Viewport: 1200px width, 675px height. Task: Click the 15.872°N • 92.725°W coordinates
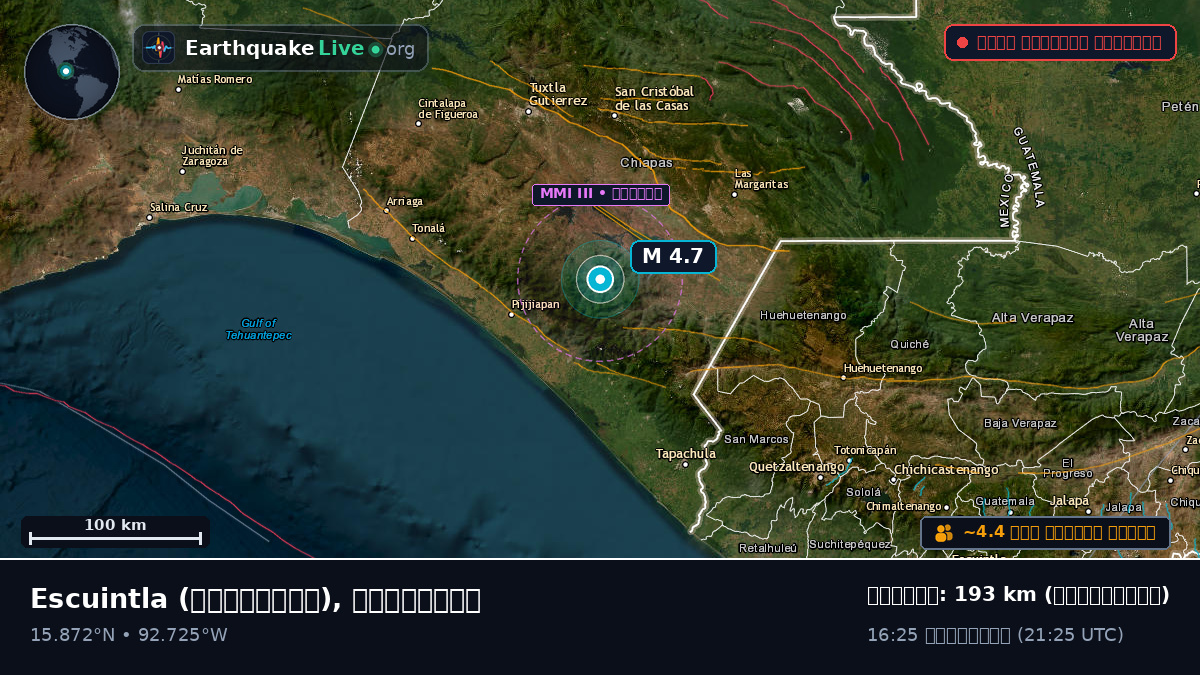click(x=129, y=635)
